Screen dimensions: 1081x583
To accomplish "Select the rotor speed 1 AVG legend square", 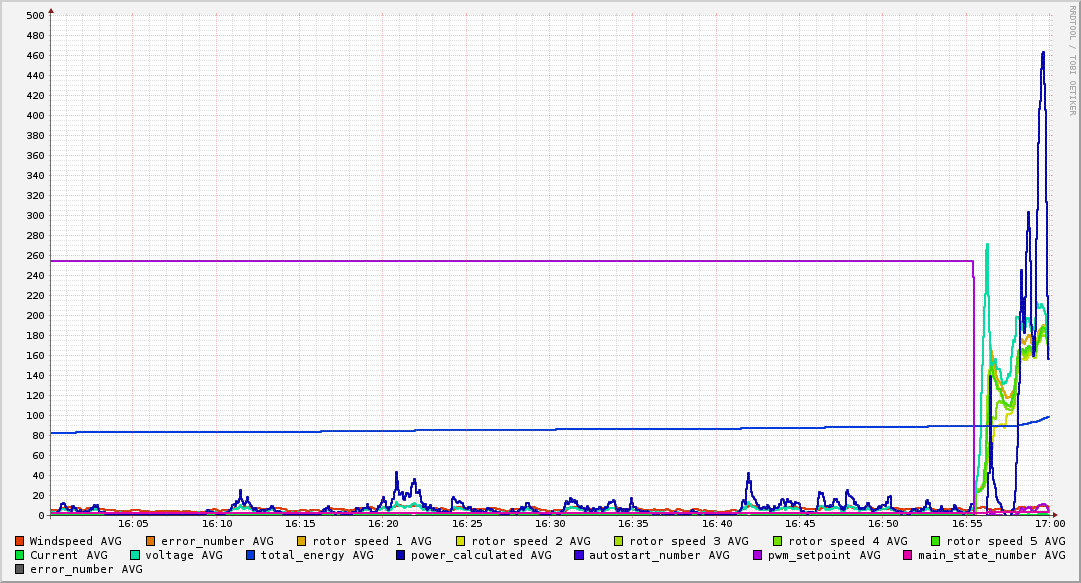I will coord(303,541).
